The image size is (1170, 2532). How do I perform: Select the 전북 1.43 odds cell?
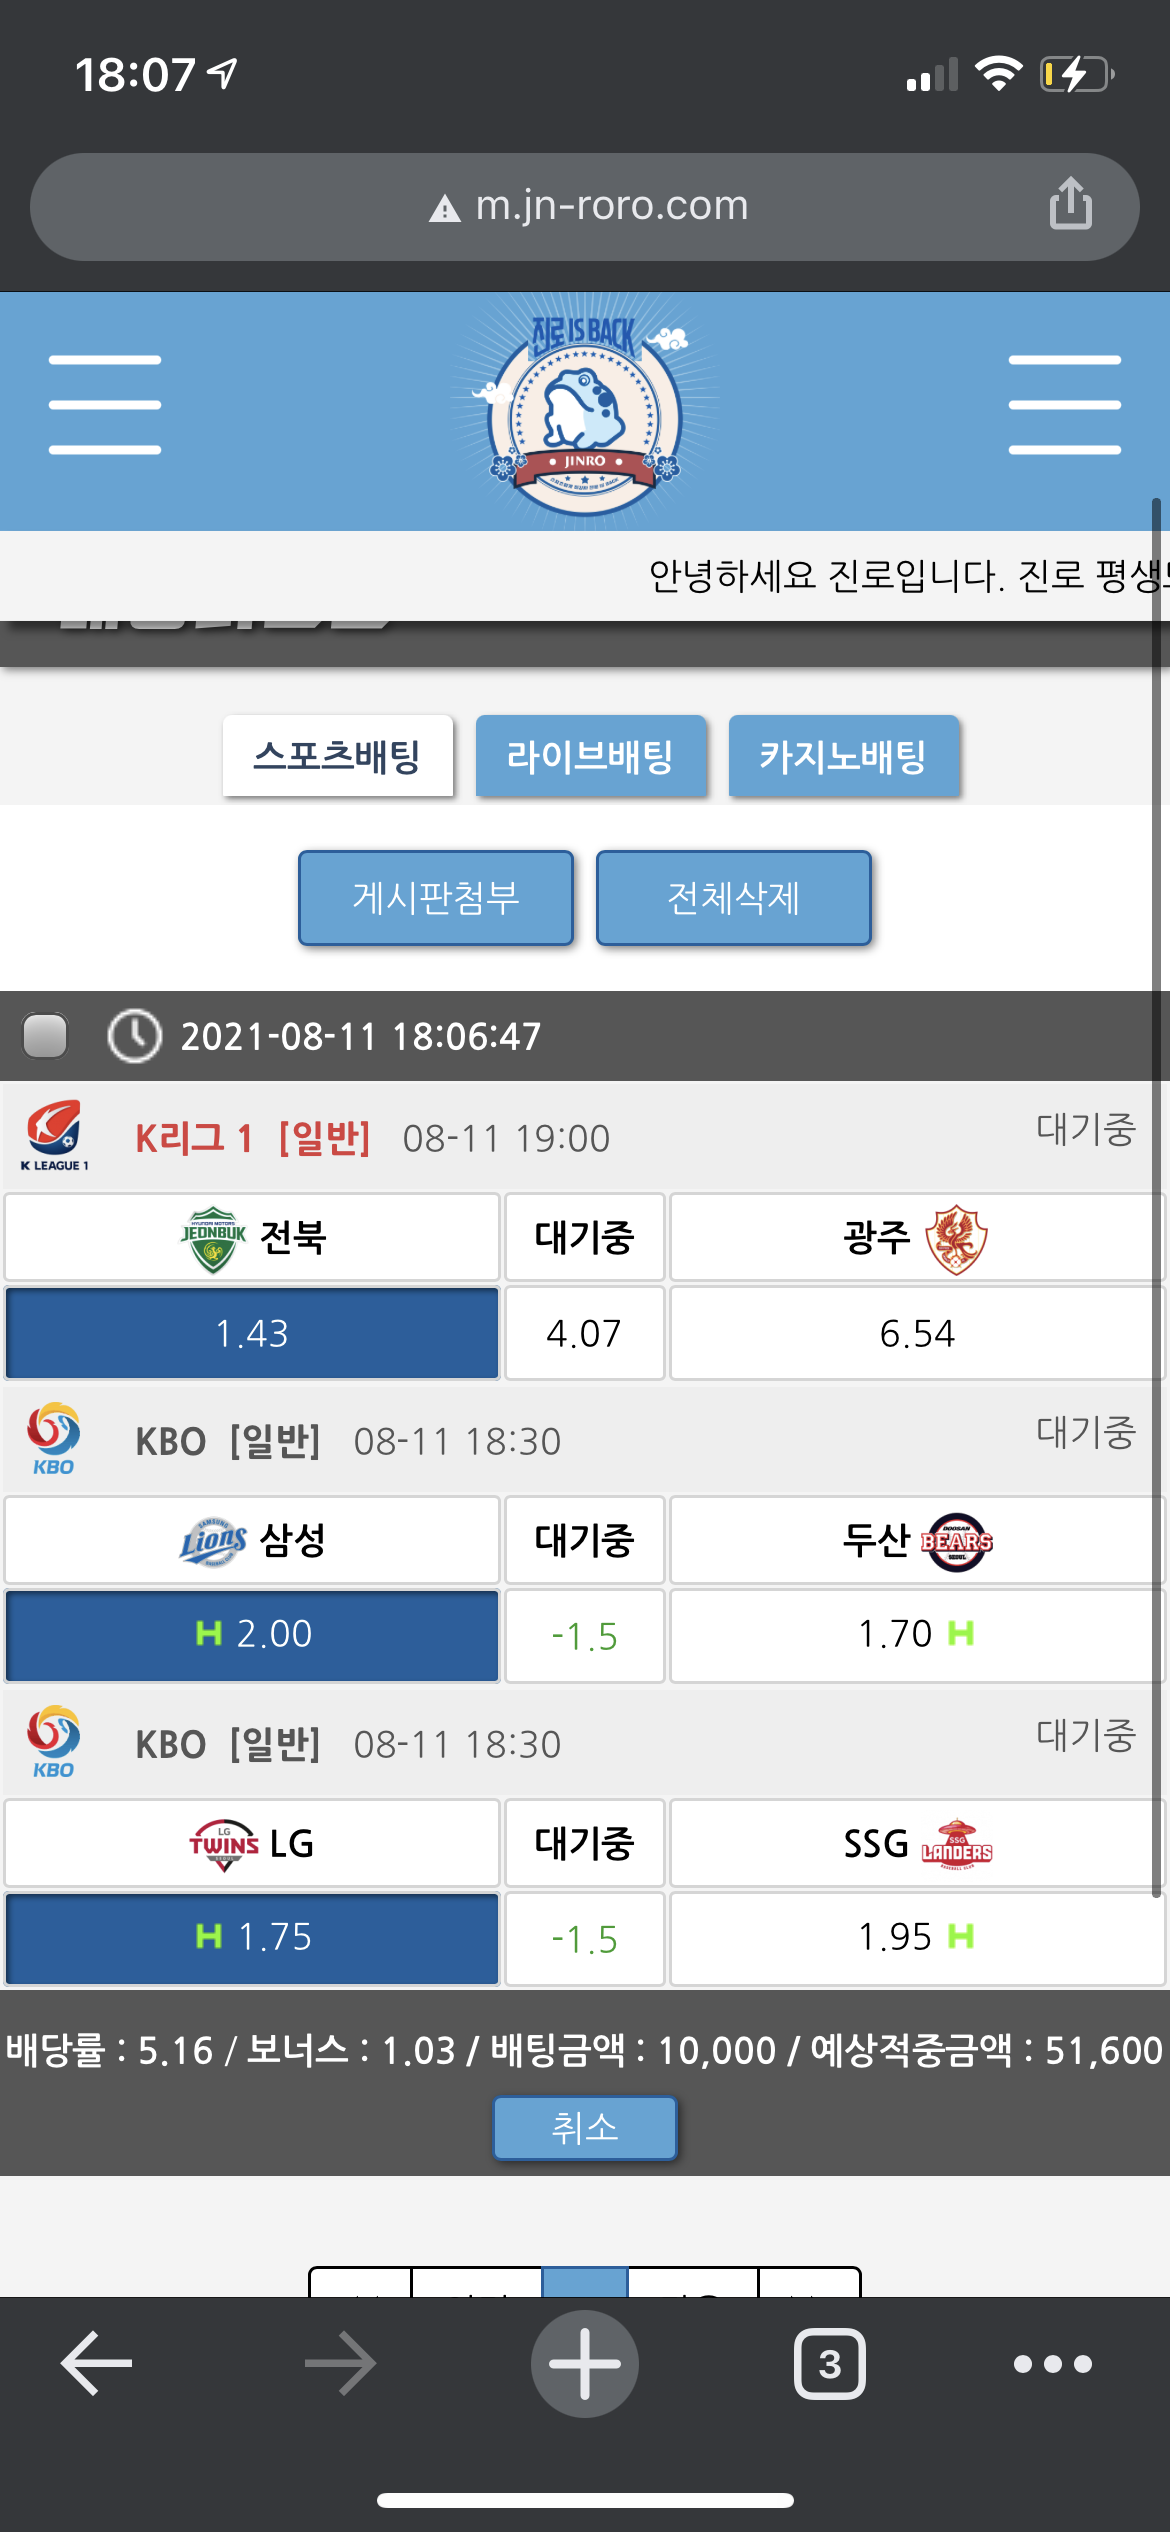click(x=252, y=1333)
